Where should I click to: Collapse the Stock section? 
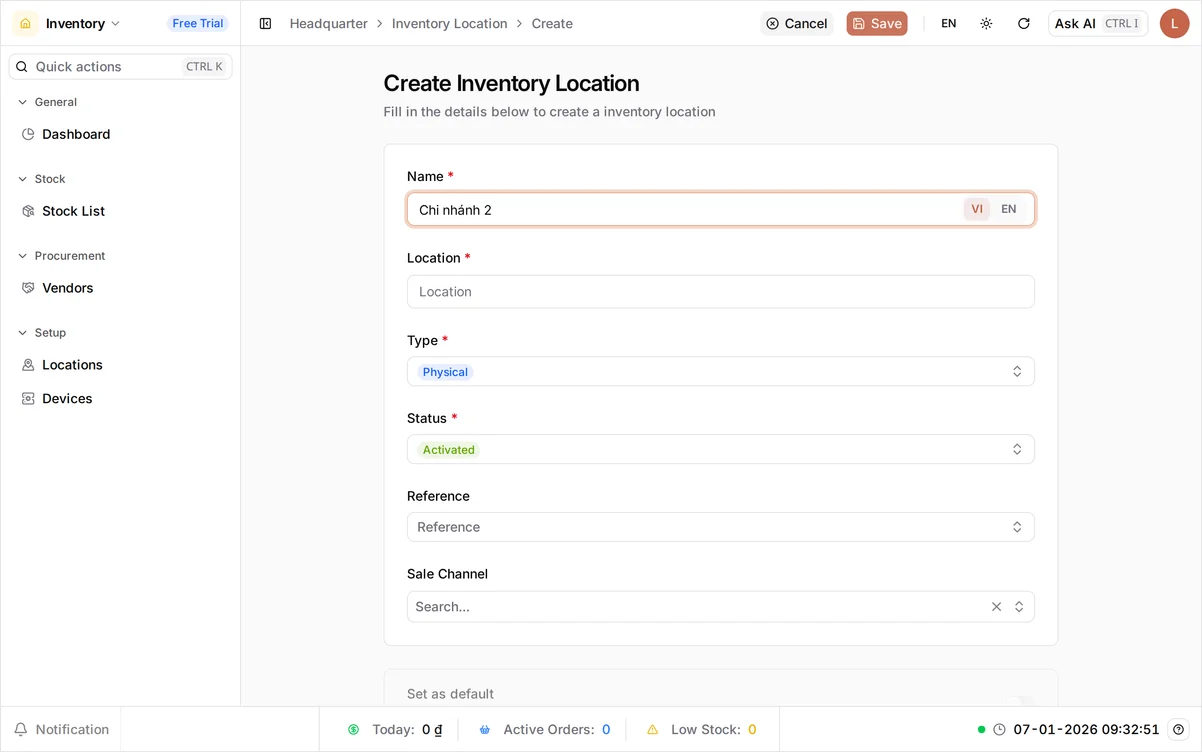pos(42,179)
